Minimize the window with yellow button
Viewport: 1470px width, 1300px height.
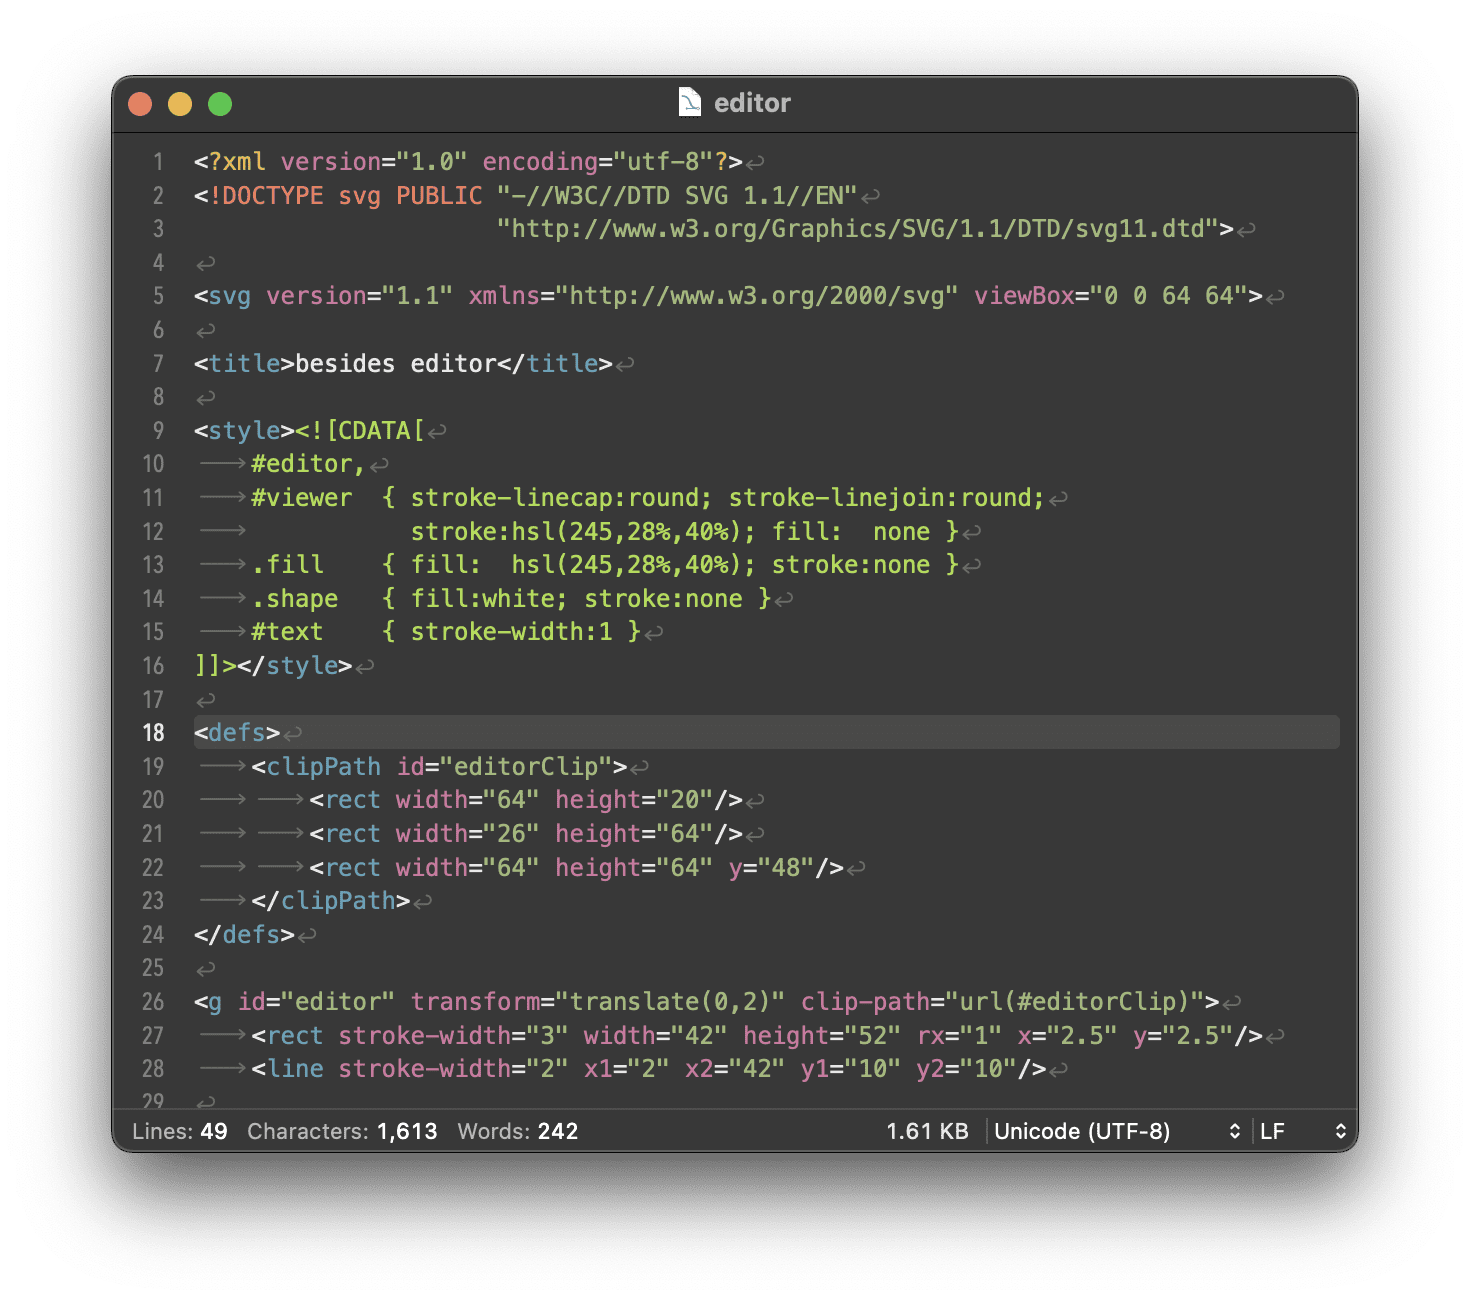click(180, 104)
